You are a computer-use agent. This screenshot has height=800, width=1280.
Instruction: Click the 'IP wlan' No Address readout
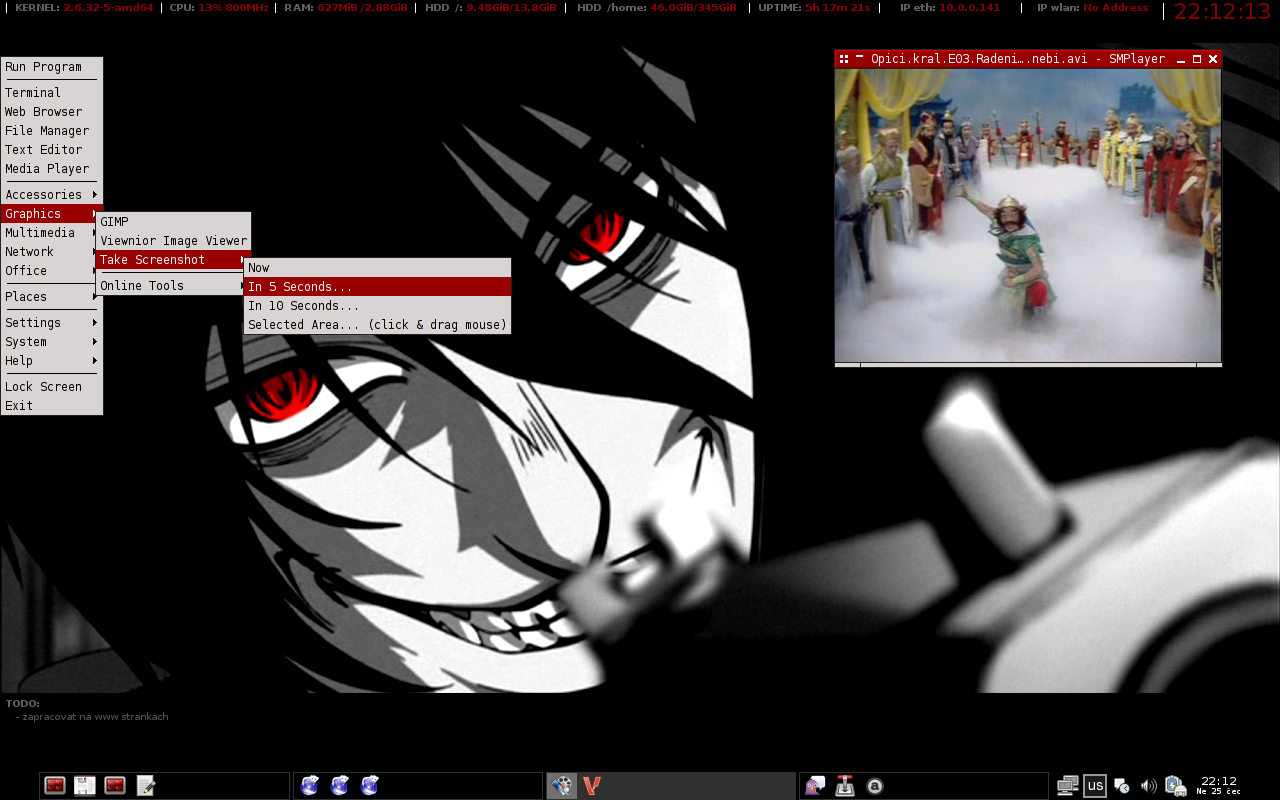click(x=1092, y=8)
